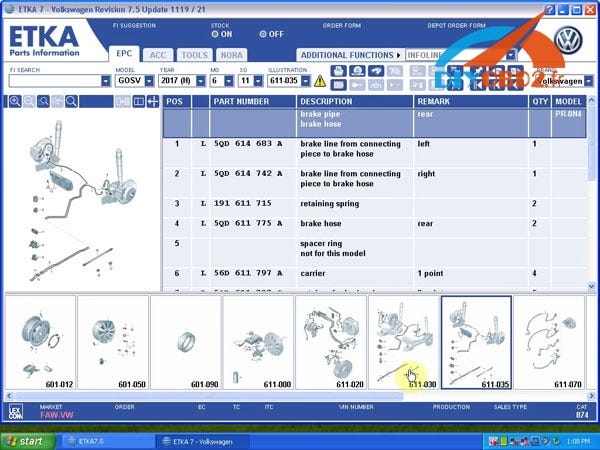
Task: Select the stock OFF radio button
Action: (x=262, y=34)
